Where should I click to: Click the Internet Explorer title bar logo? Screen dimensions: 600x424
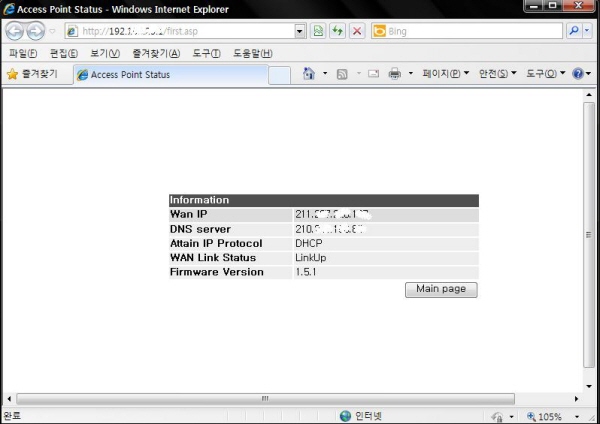tap(9, 9)
